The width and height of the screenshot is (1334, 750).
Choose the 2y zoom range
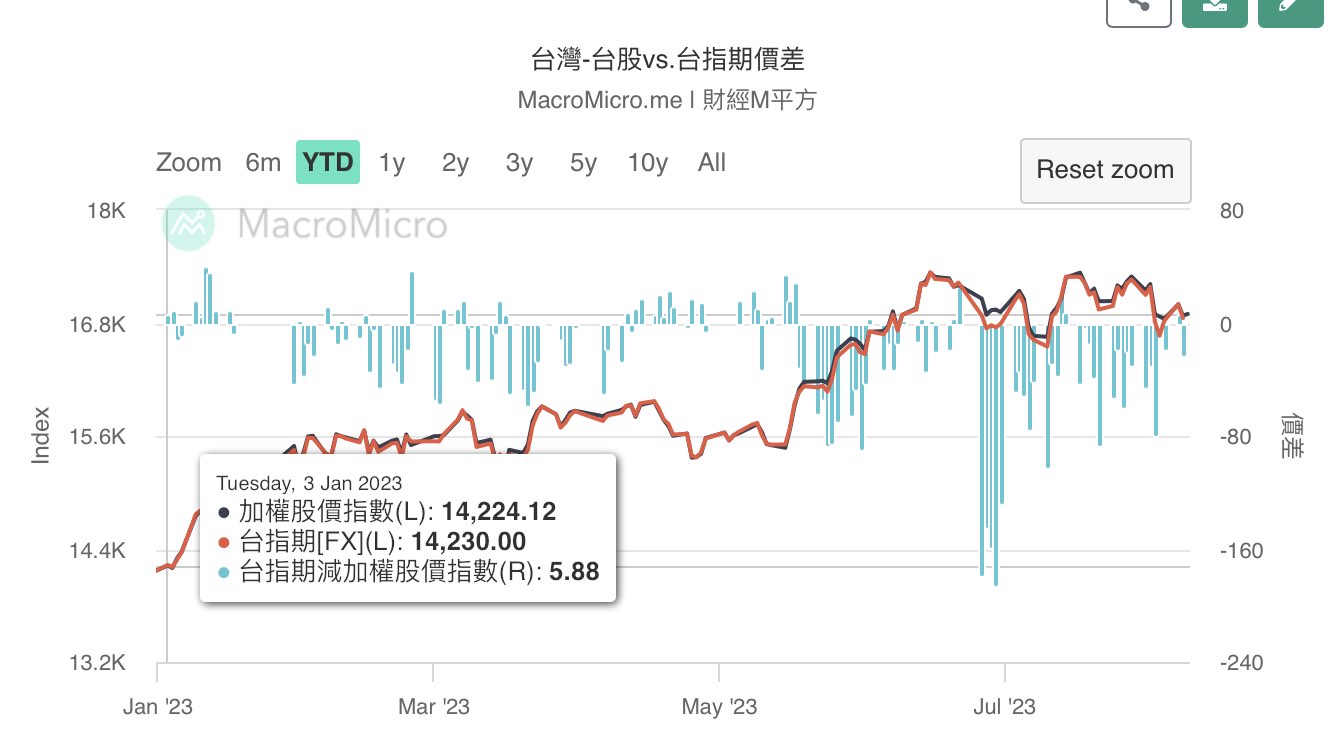point(455,163)
